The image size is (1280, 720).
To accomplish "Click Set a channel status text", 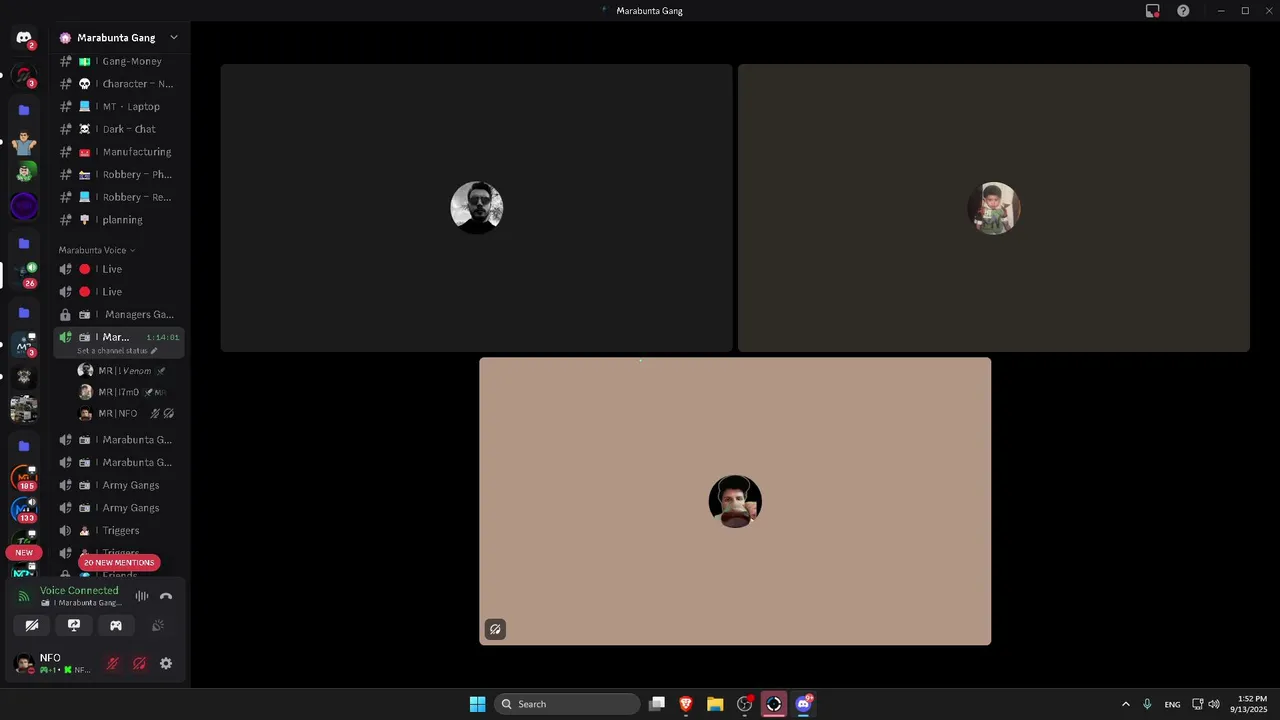I will [x=112, y=351].
